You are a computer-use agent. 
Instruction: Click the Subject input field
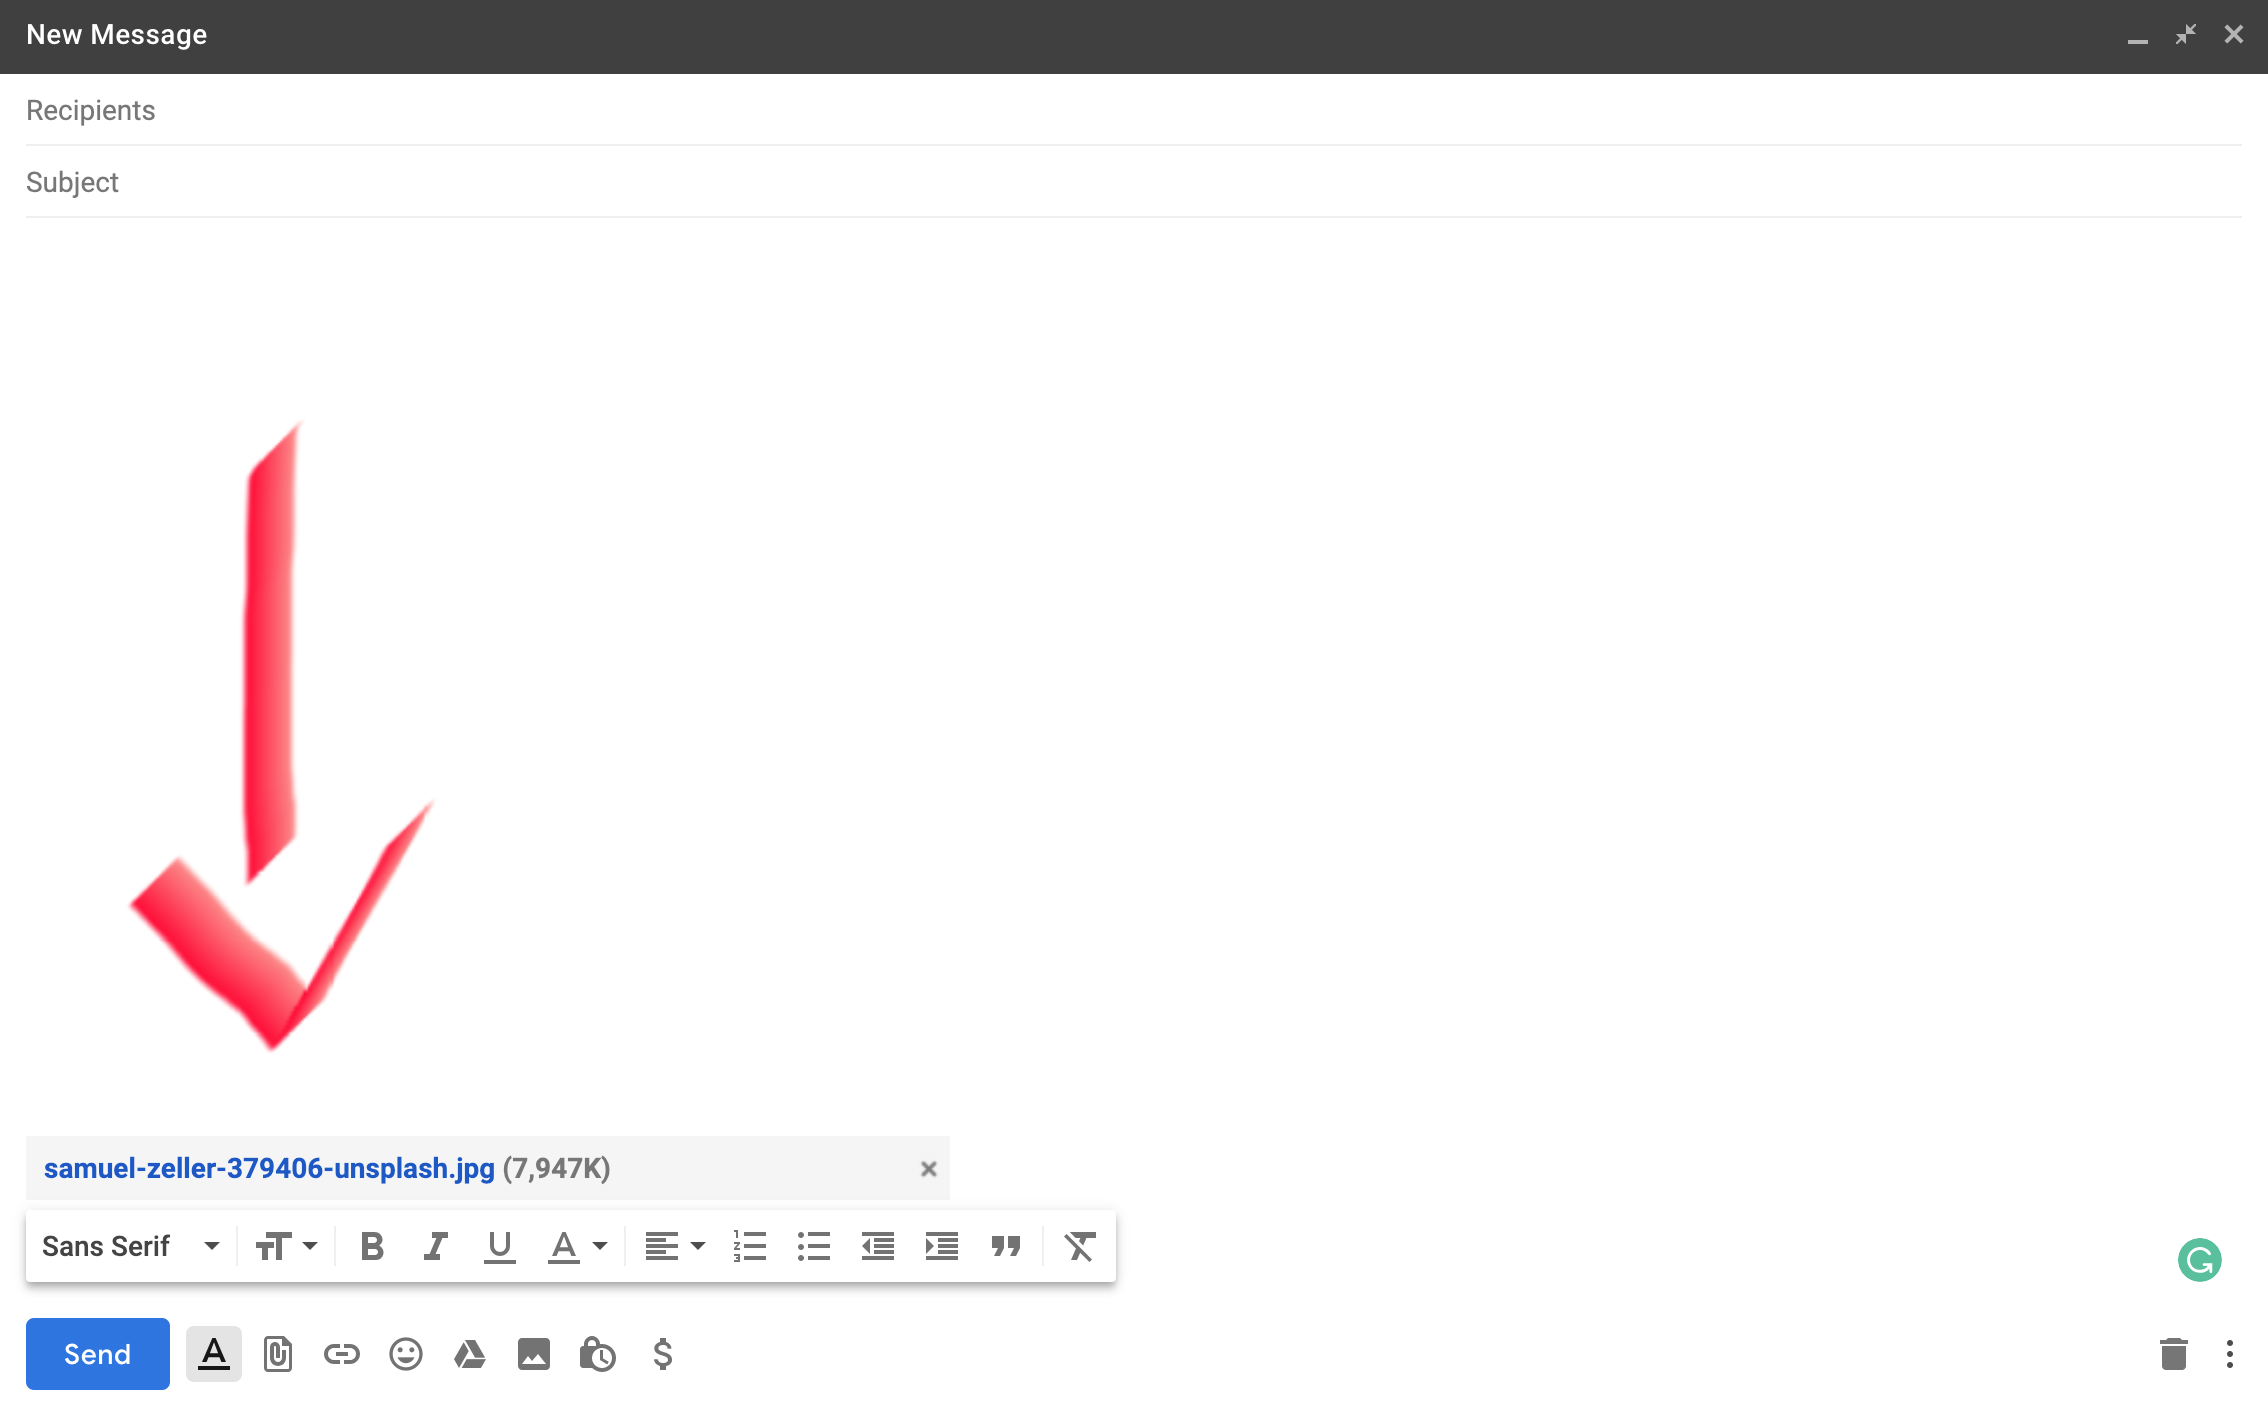pos(600,182)
